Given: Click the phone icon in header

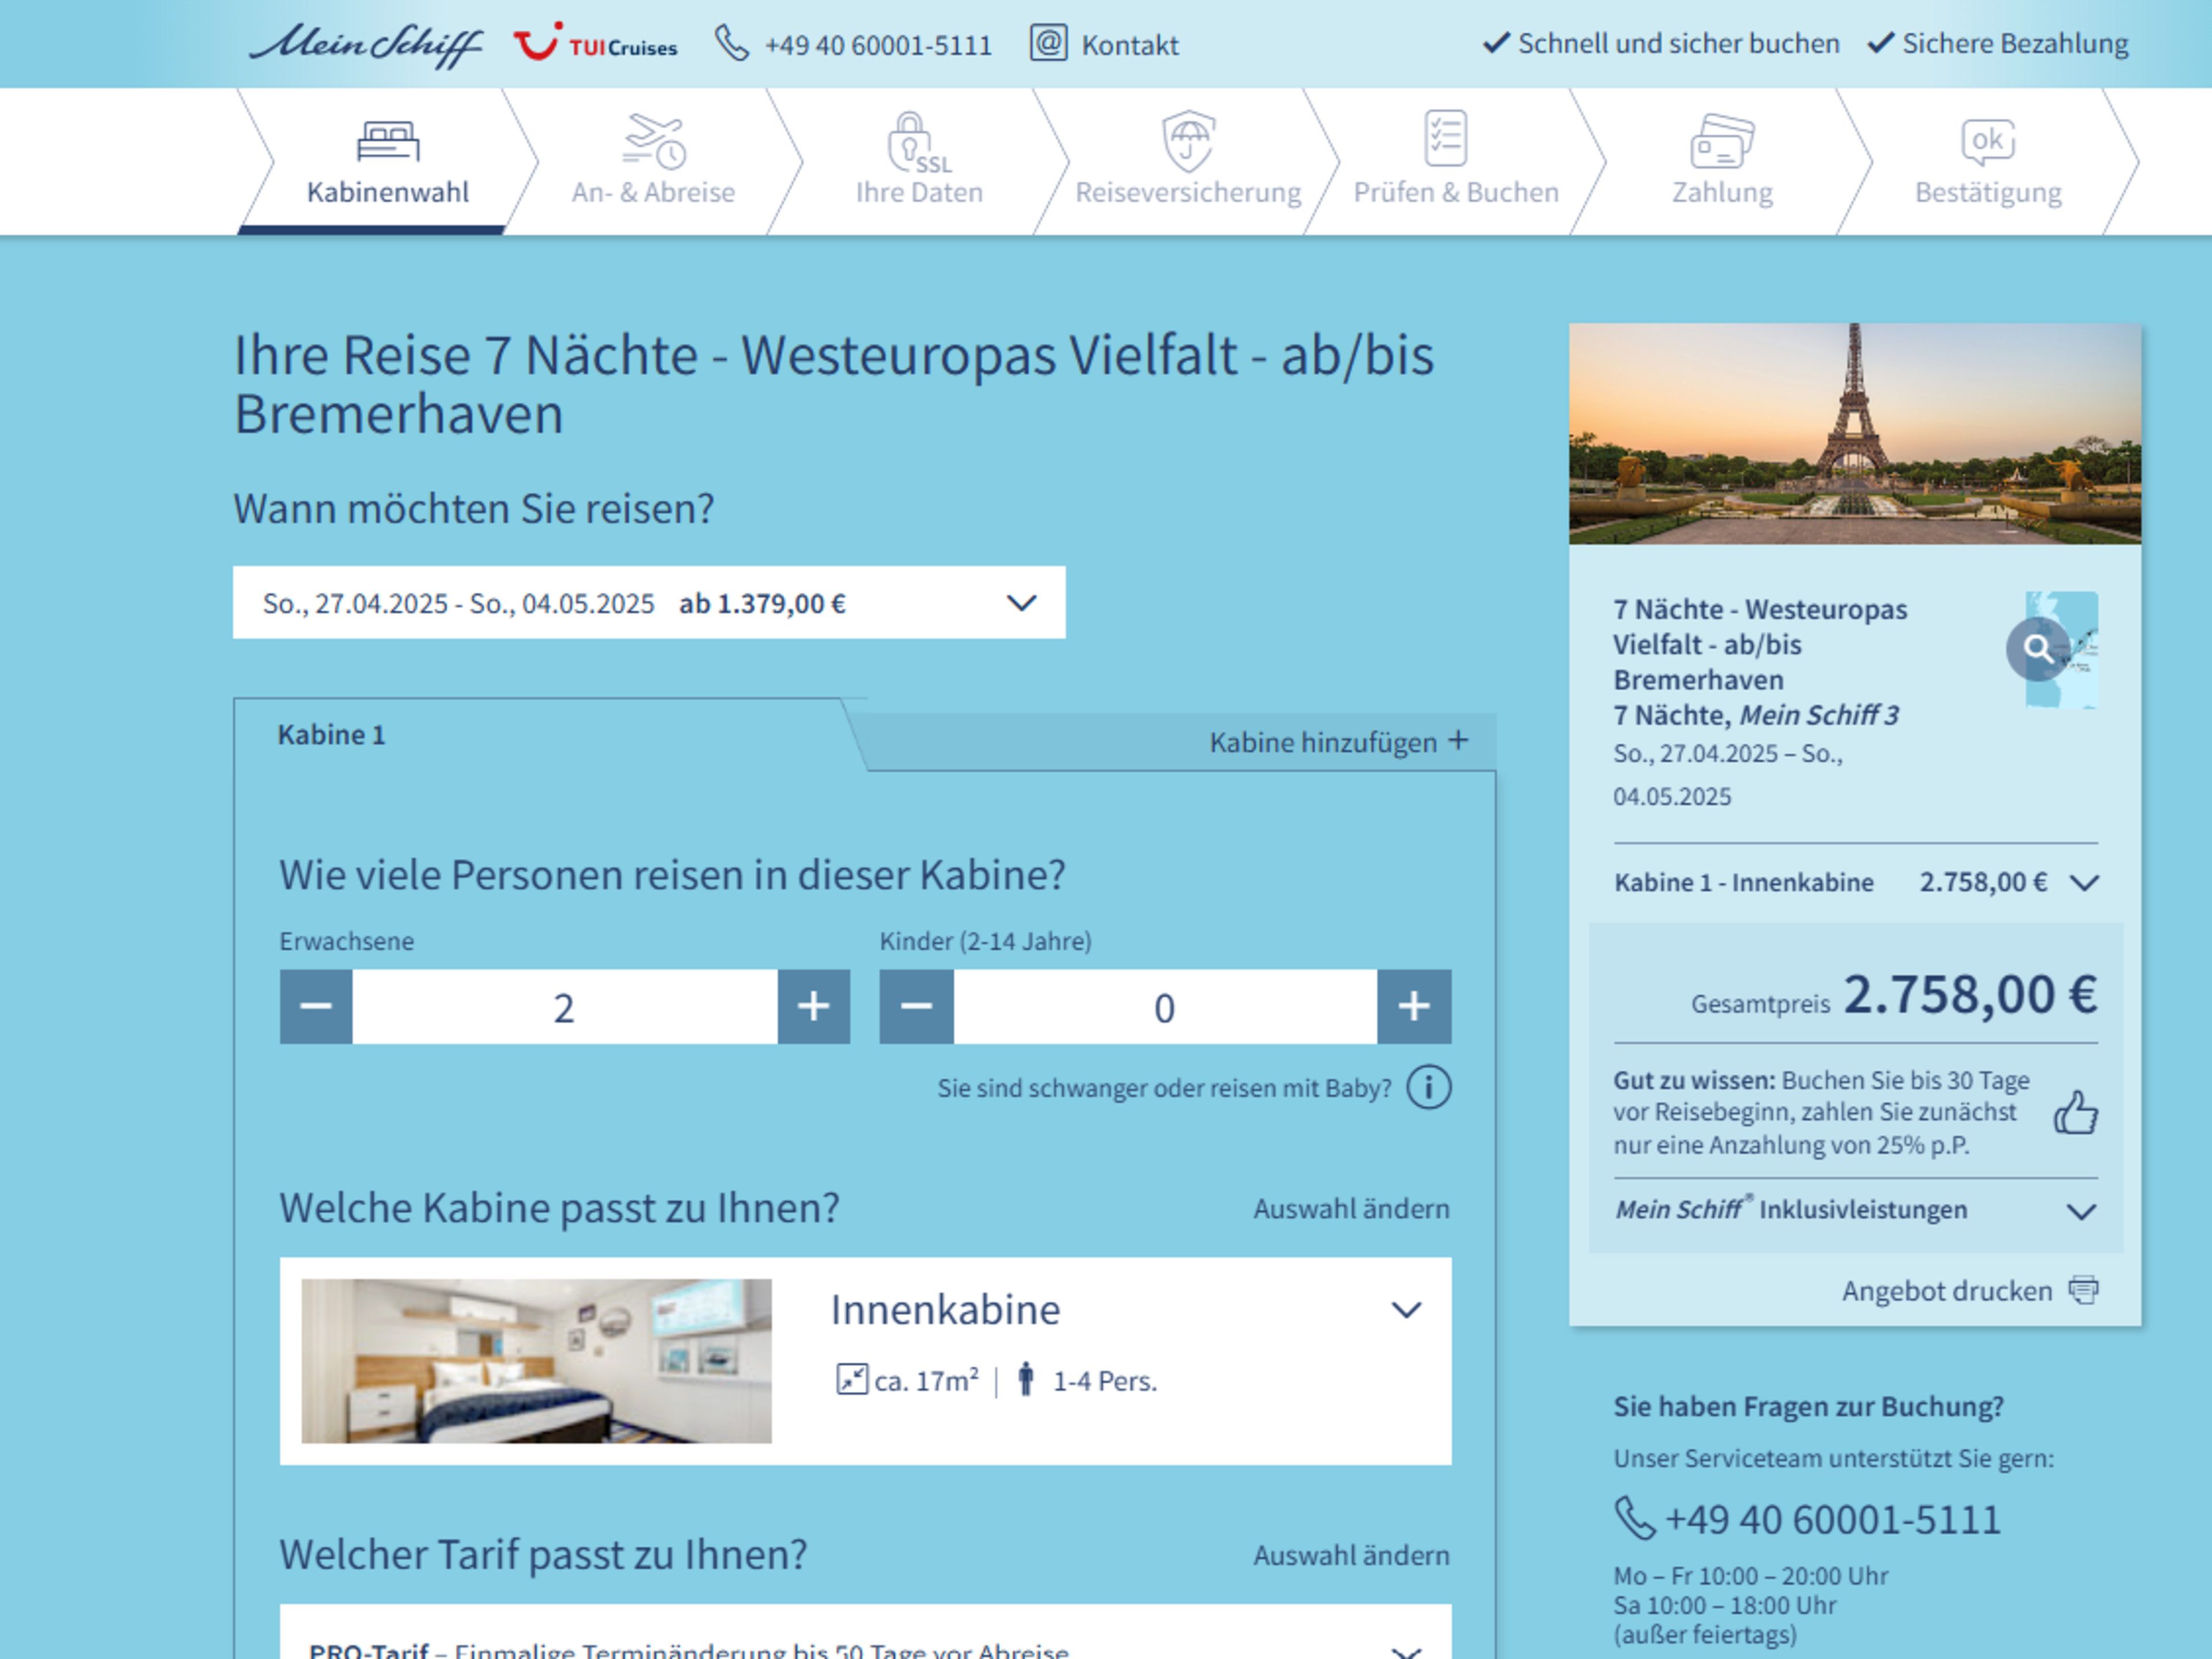Looking at the screenshot, I should point(732,44).
